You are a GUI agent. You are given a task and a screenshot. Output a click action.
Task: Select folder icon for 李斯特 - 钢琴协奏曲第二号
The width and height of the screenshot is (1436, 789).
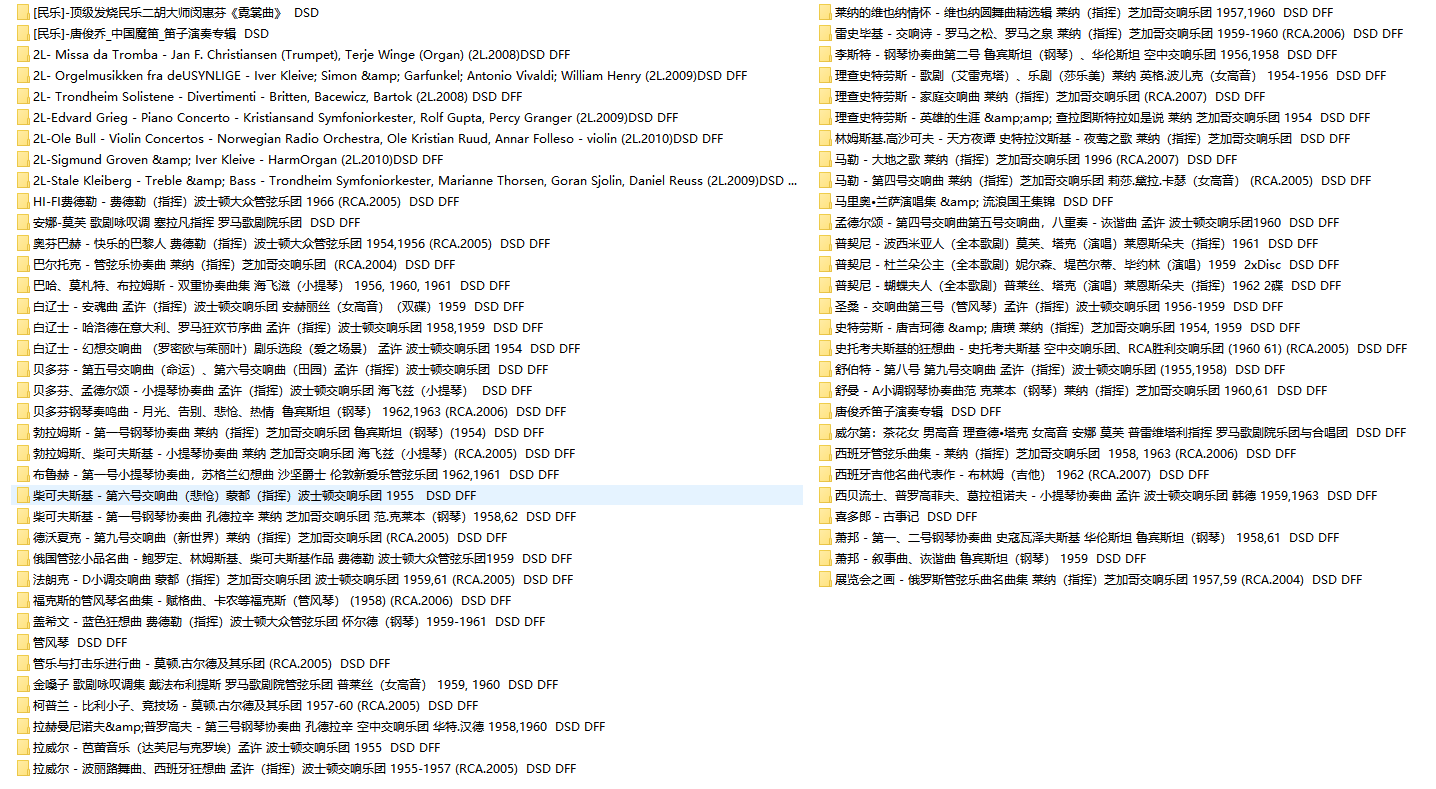tap(825, 54)
